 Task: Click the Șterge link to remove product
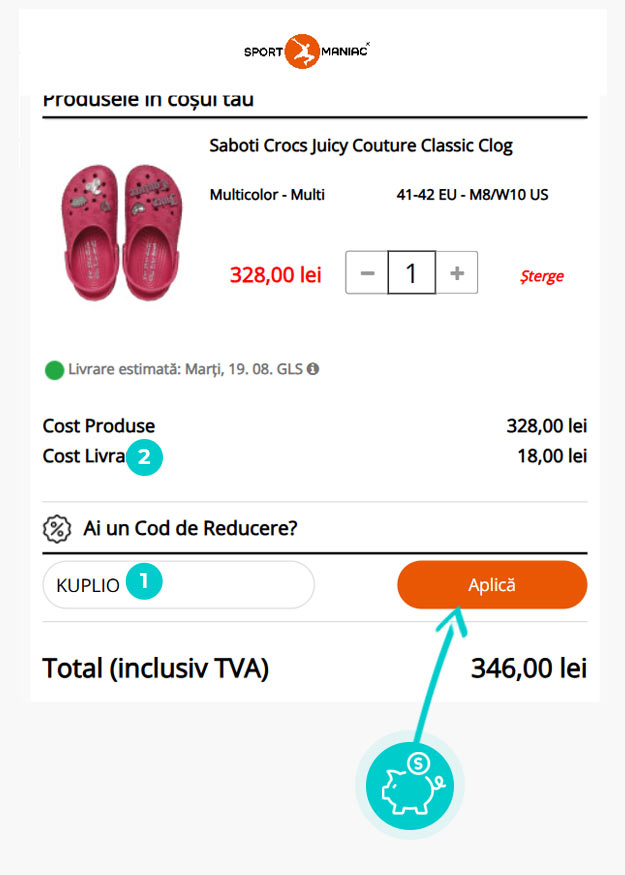point(542,276)
